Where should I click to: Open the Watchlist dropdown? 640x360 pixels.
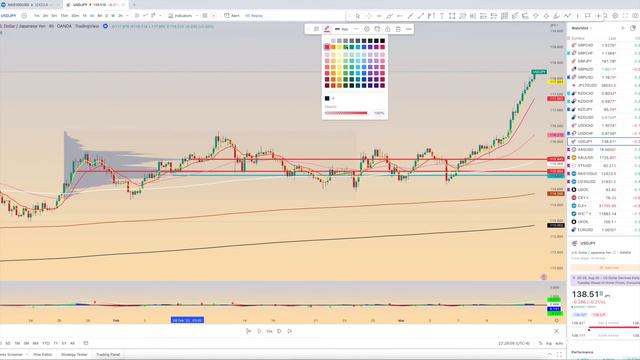[x=582, y=28]
